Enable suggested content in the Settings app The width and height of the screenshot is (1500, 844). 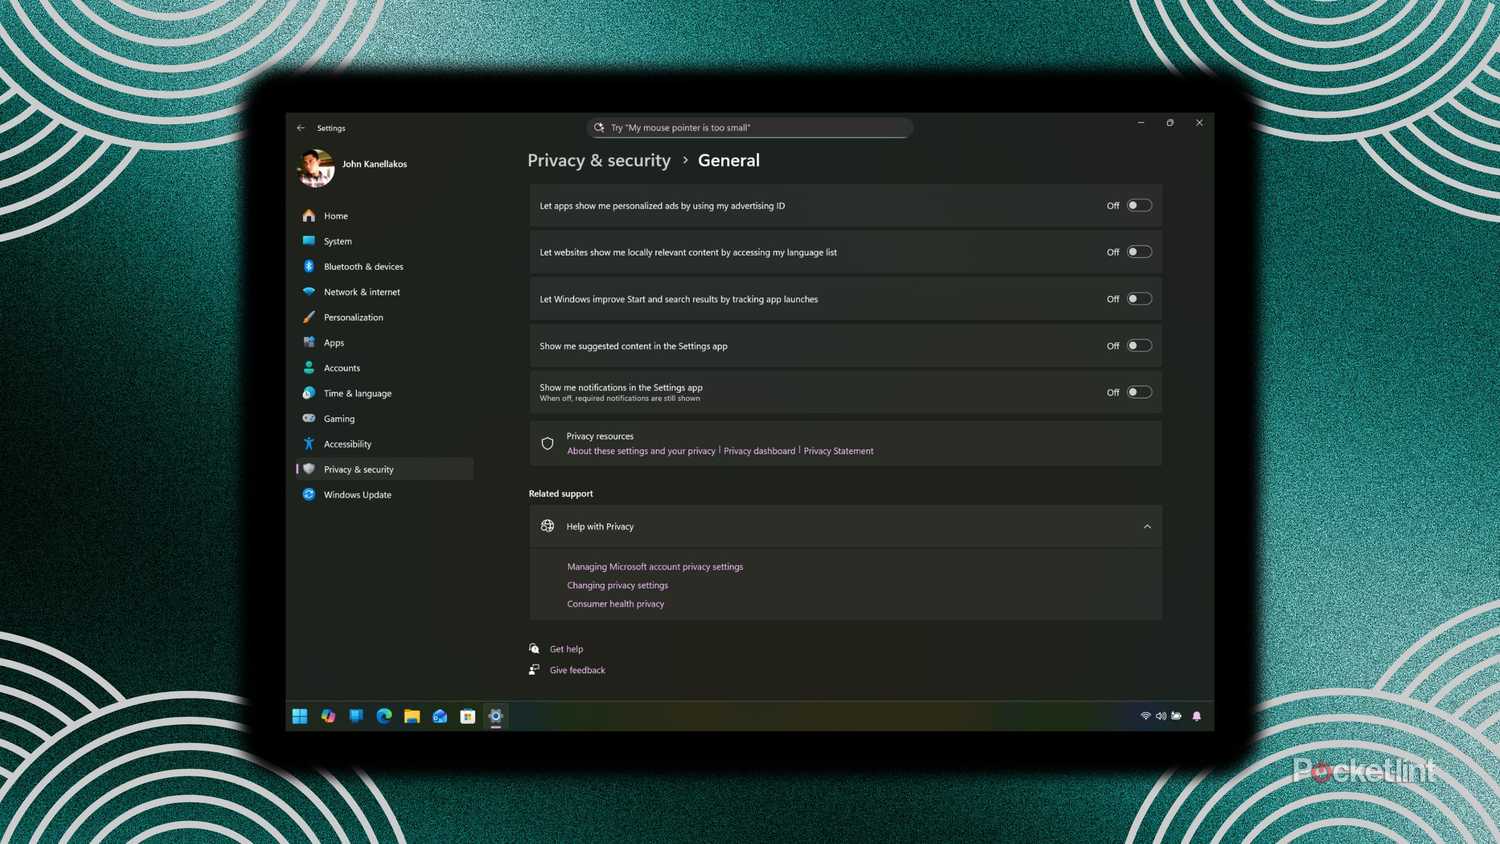point(1138,345)
